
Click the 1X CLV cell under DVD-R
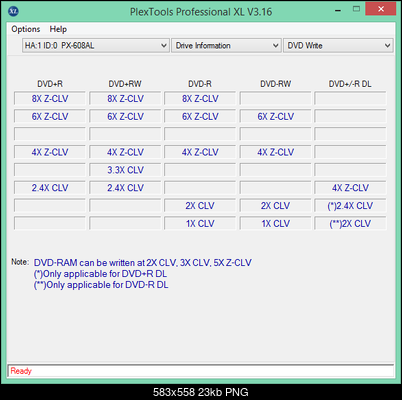(200, 223)
